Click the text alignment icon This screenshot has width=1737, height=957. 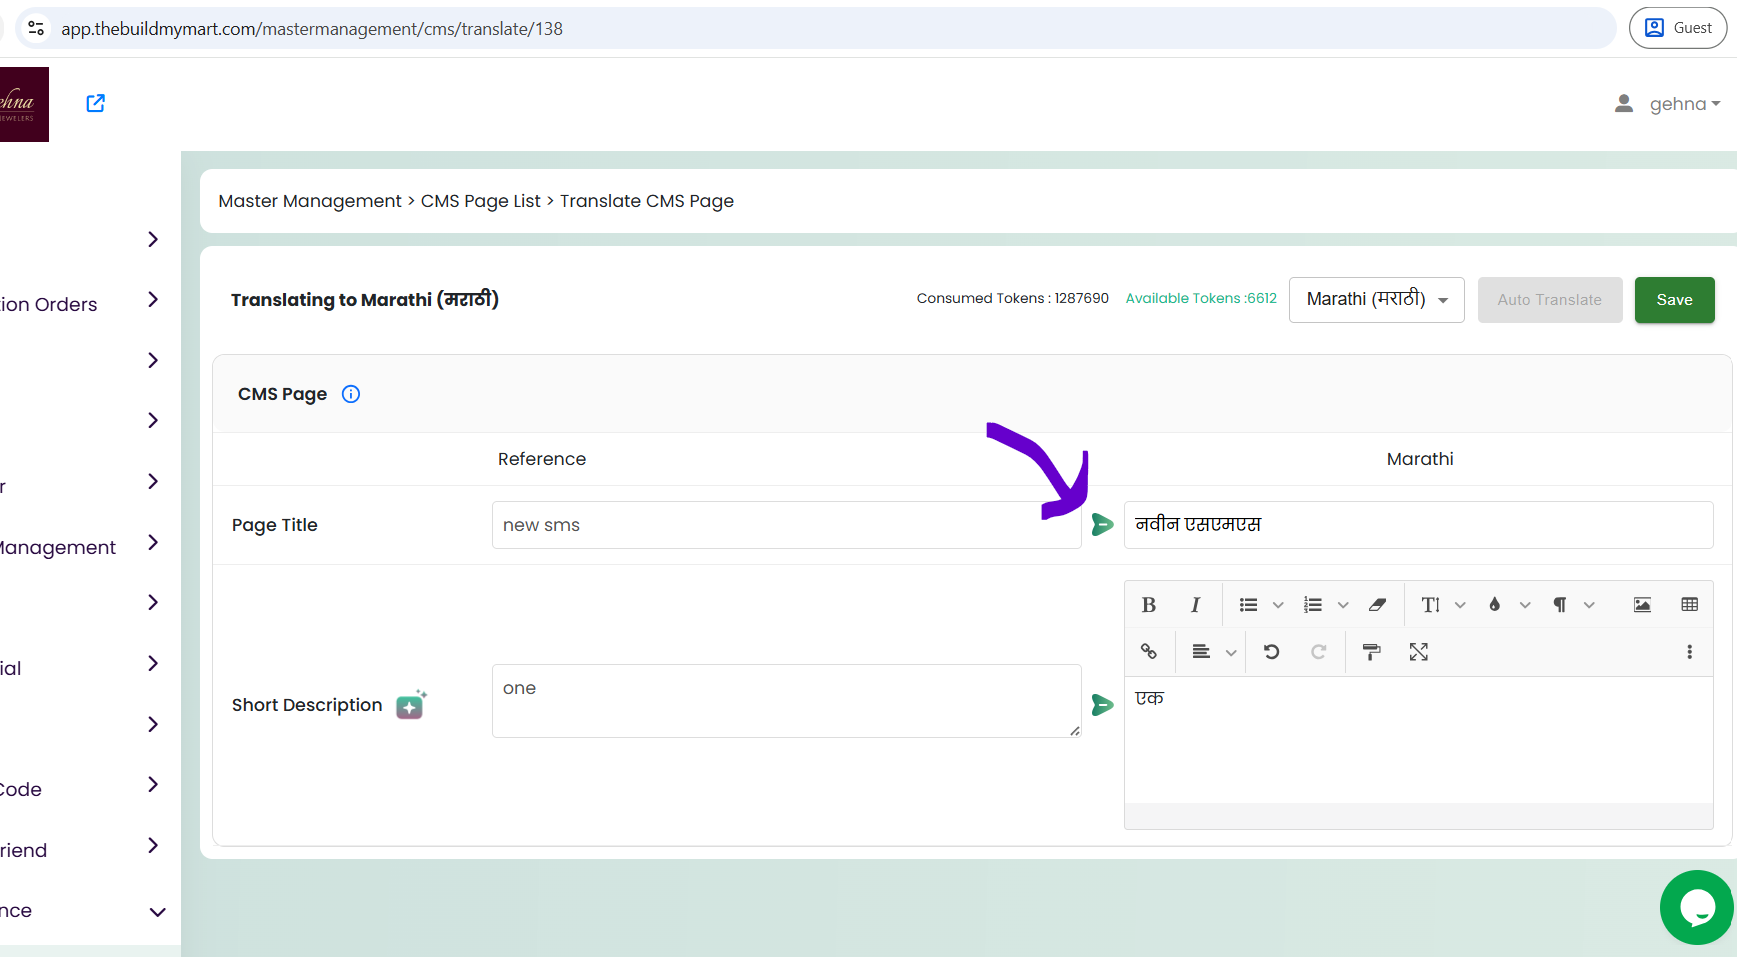click(1202, 652)
